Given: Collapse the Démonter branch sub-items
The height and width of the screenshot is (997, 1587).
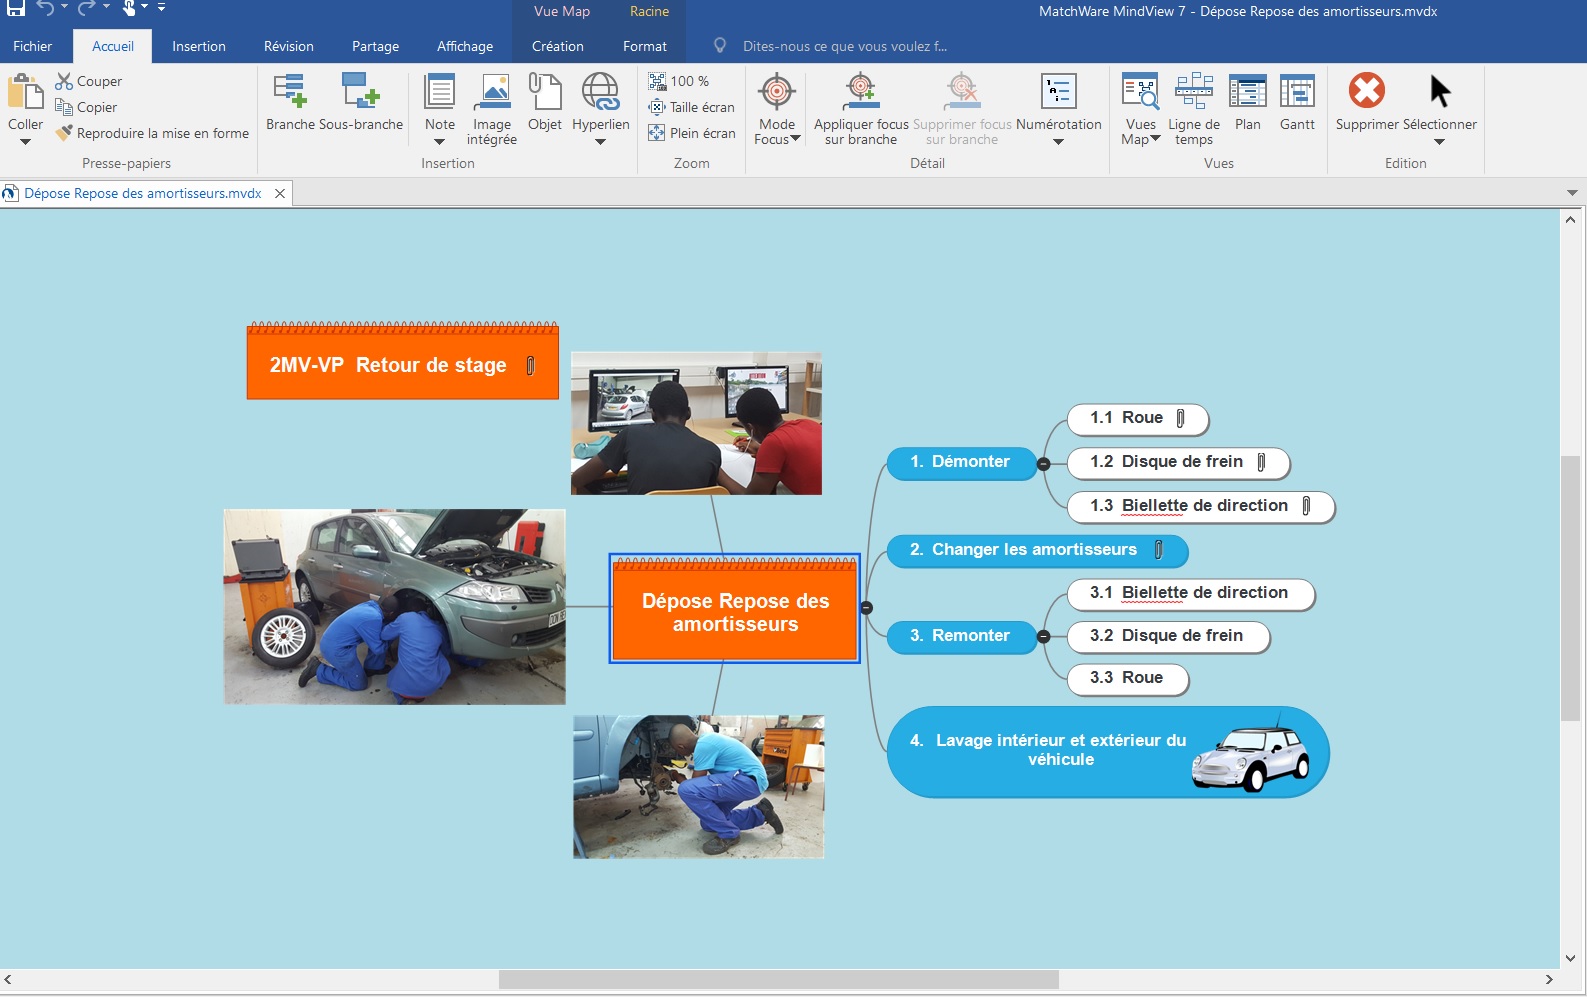Looking at the screenshot, I should [1044, 463].
